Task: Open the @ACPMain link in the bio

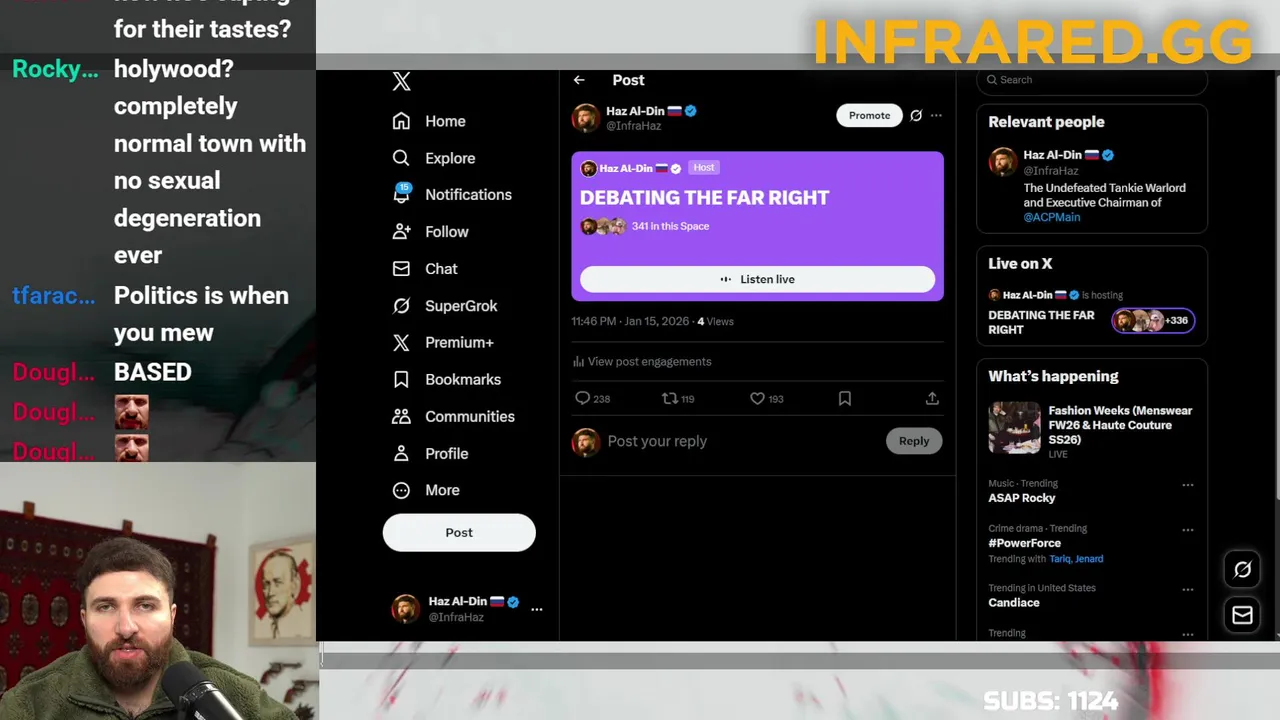Action: pos(1051,217)
